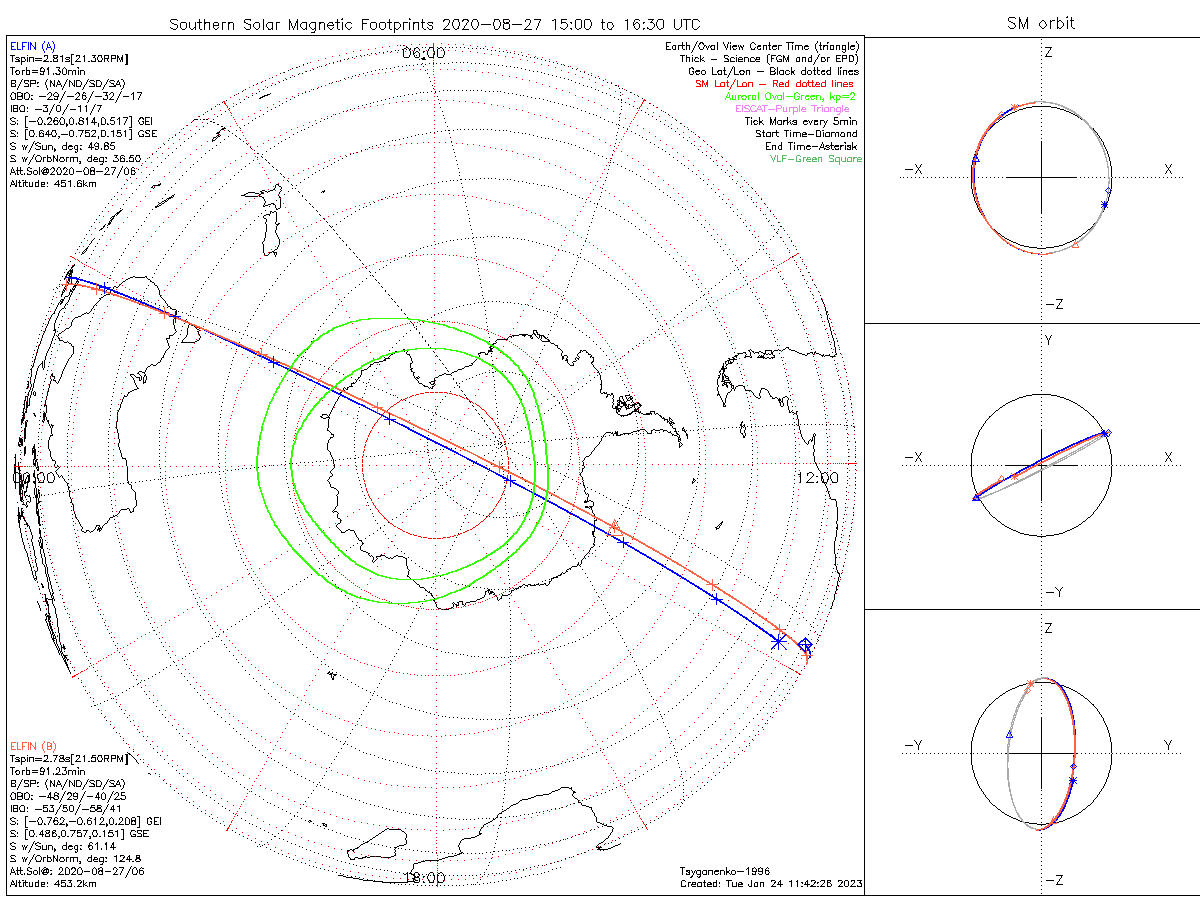Click the '06:00' local time label

[x=423, y=52]
